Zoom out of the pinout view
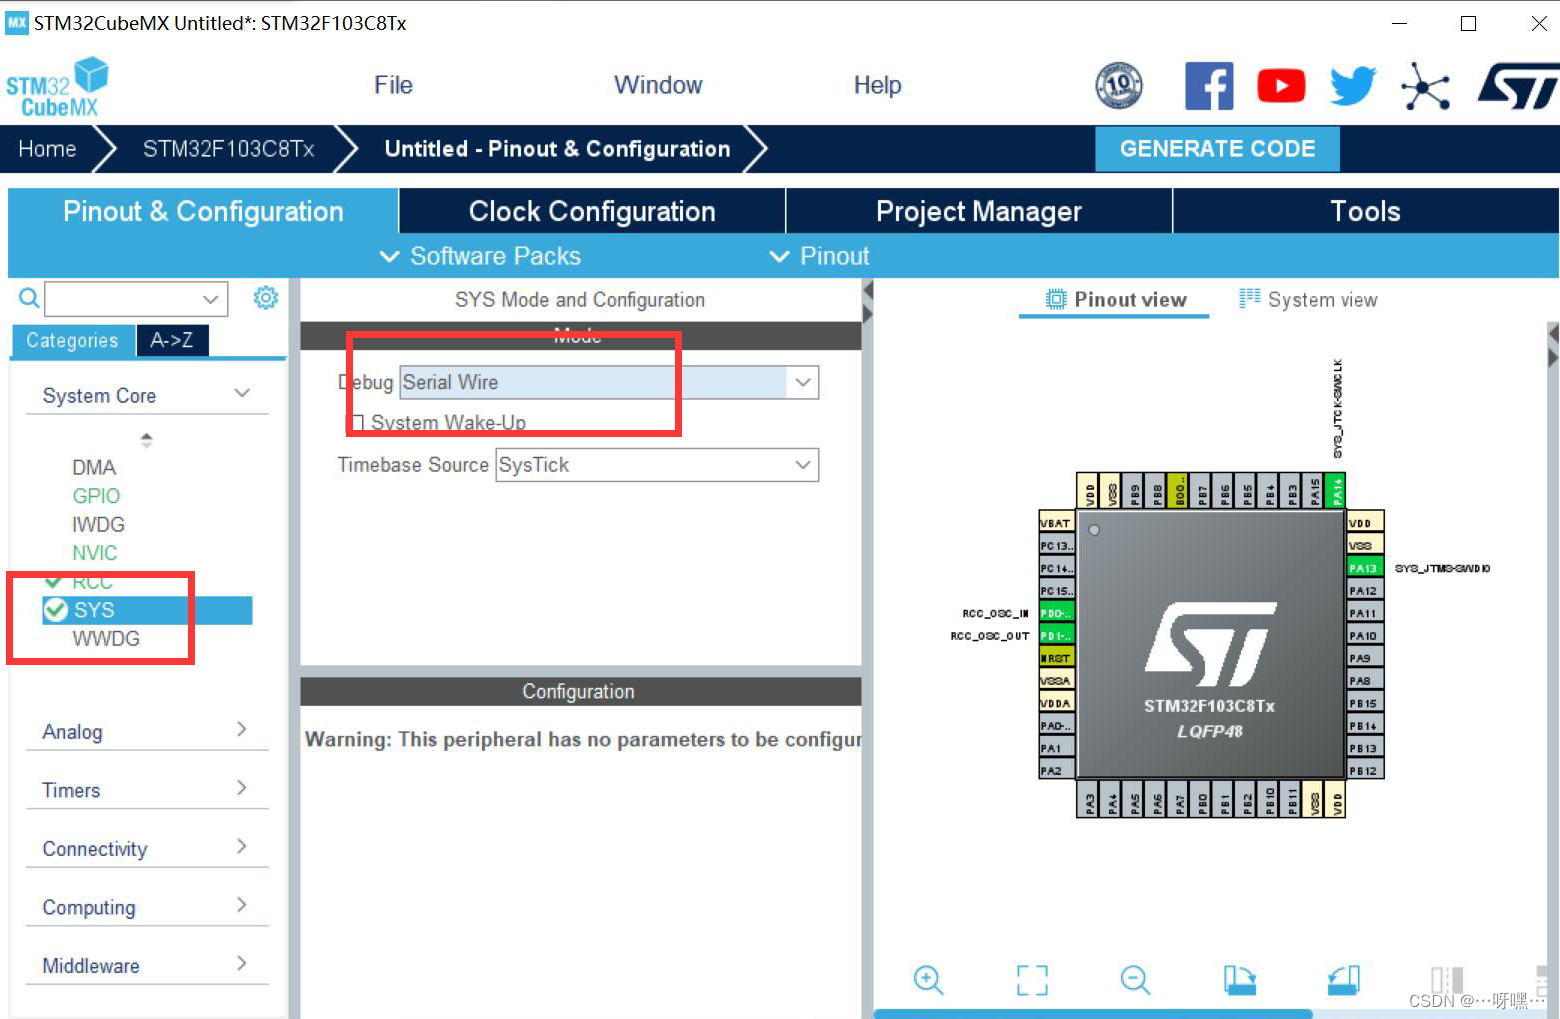Image resolution: width=1560 pixels, height=1019 pixels. 1135,980
